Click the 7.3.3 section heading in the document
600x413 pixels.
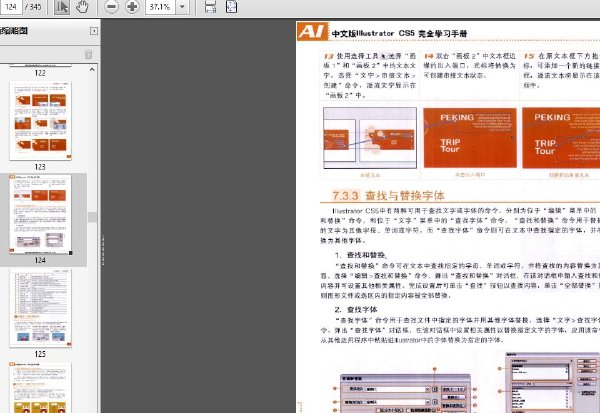pos(390,196)
